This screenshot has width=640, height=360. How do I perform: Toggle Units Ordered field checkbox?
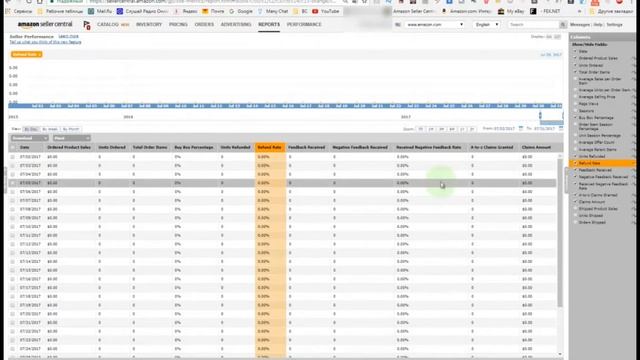576,65
